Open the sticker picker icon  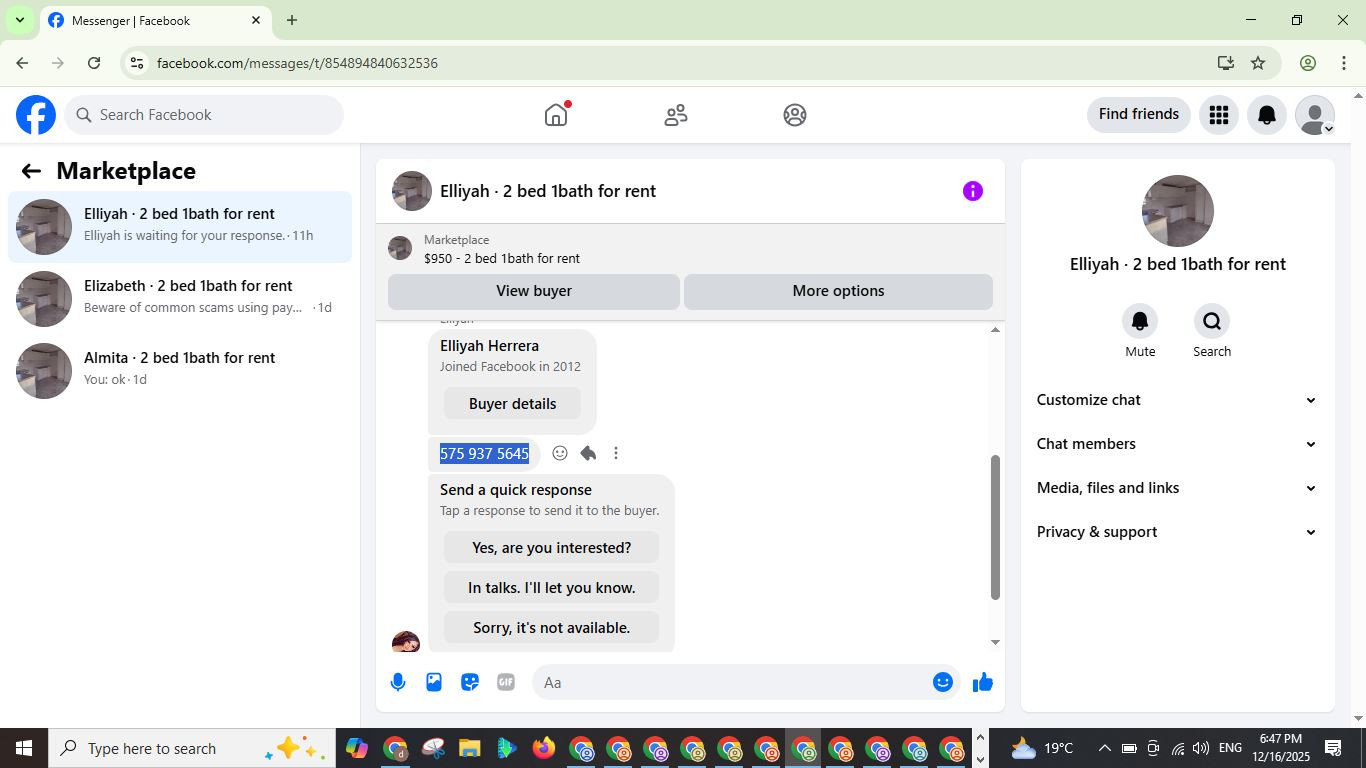(x=470, y=682)
